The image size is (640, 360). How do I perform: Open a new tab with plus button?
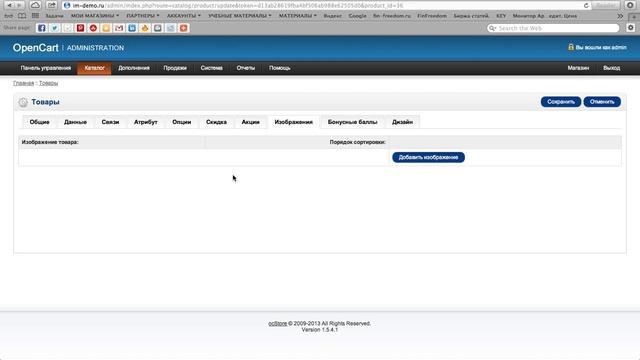[634, 16]
